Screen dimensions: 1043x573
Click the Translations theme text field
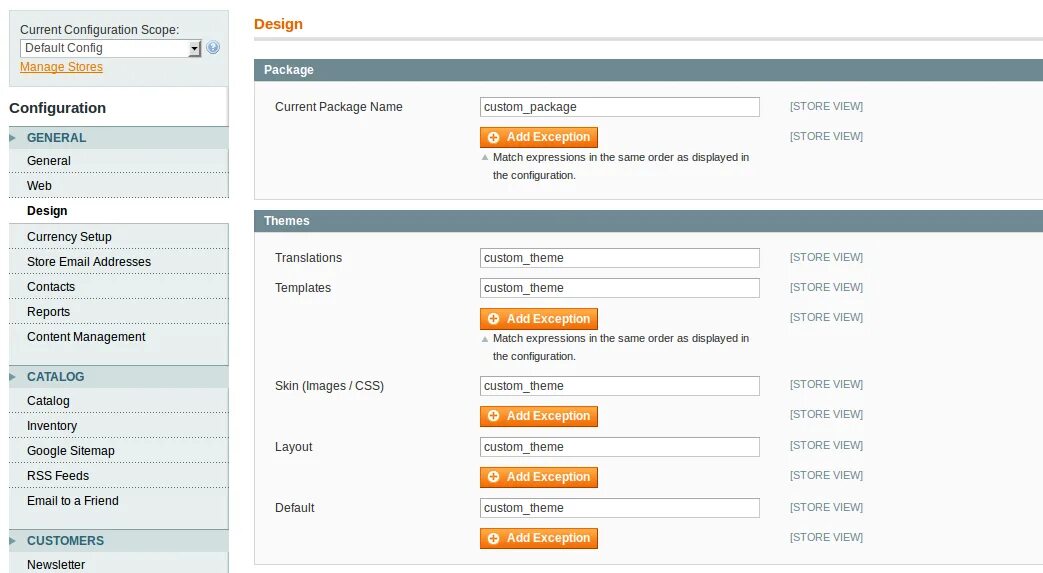(619, 258)
